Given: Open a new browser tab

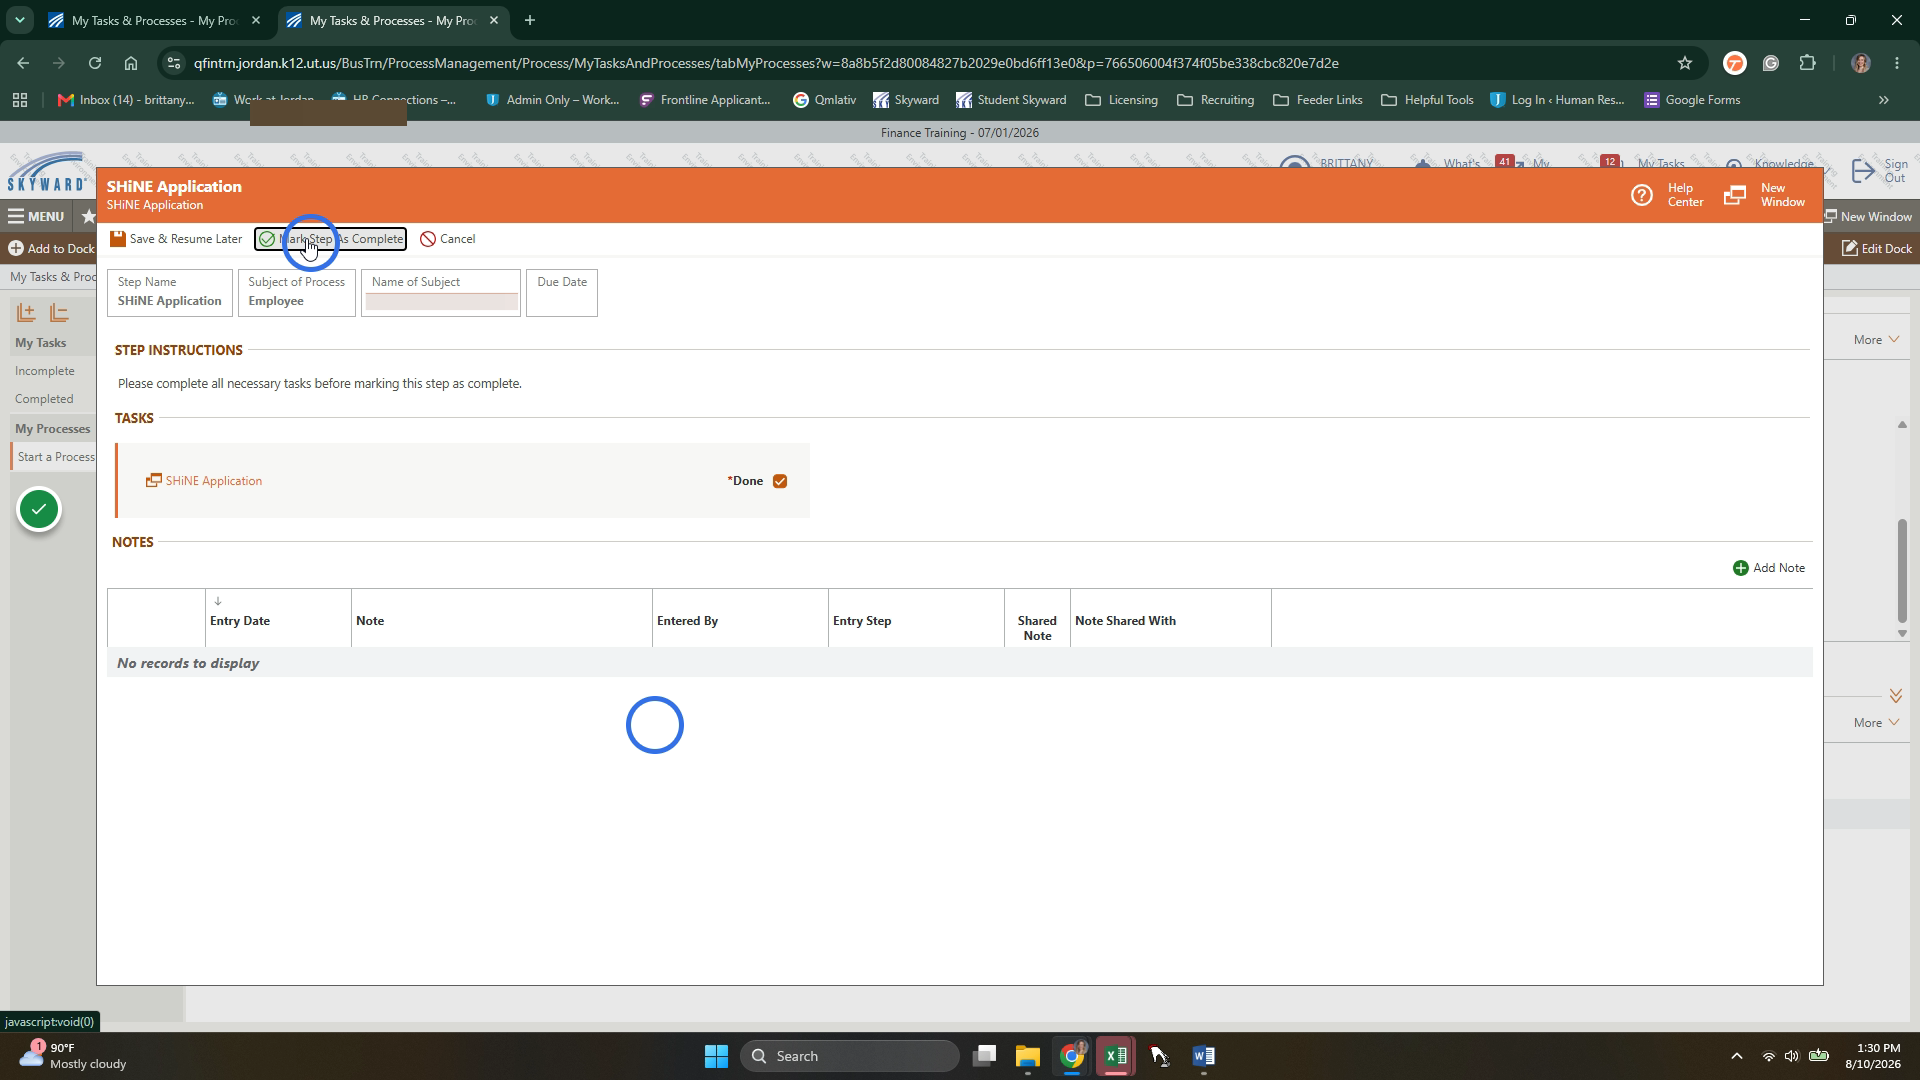Looking at the screenshot, I should (530, 20).
